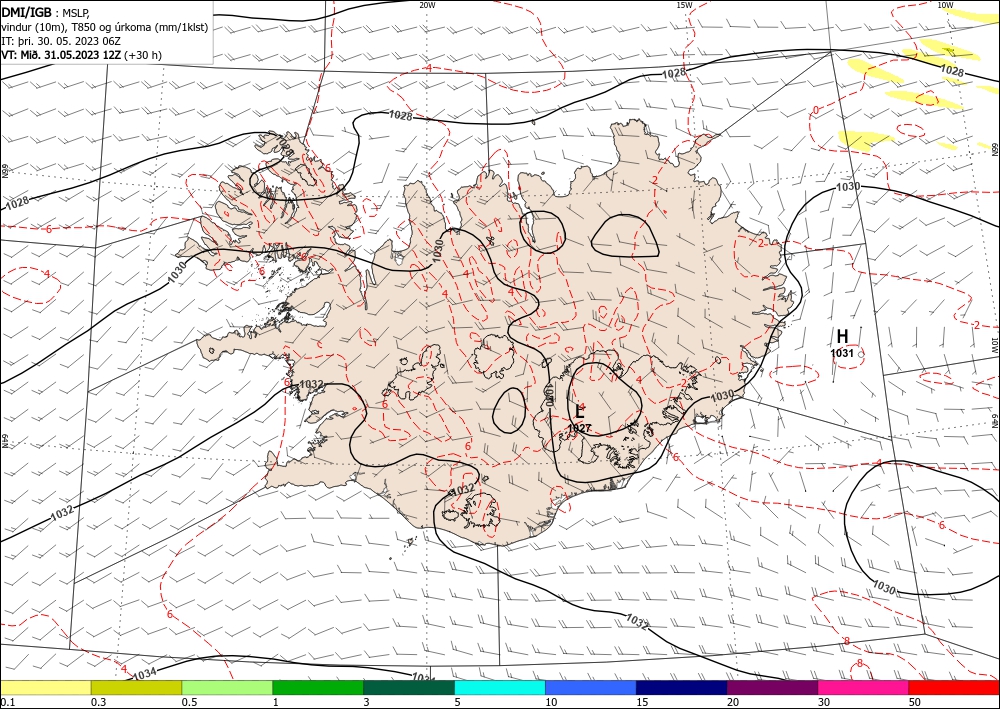Click the '50' legend scale value

coord(915,702)
